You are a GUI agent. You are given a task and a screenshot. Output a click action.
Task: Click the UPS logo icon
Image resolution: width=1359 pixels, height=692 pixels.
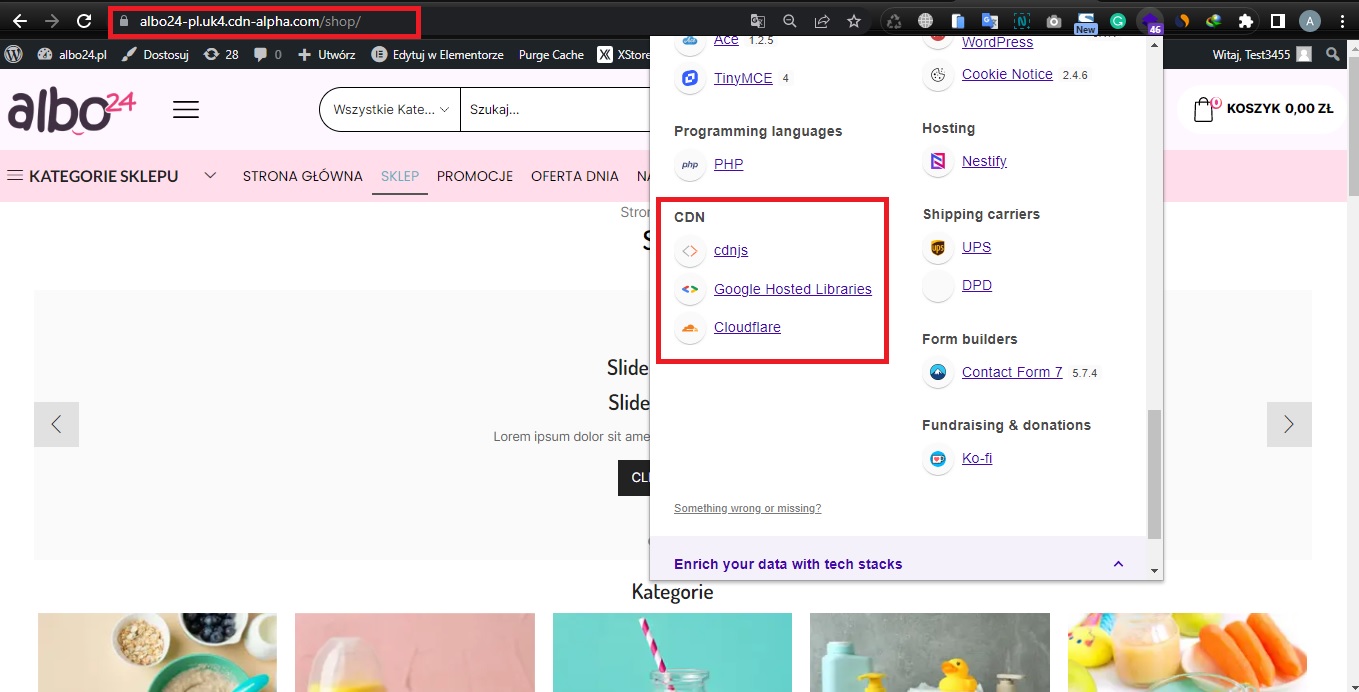pos(937,247)
